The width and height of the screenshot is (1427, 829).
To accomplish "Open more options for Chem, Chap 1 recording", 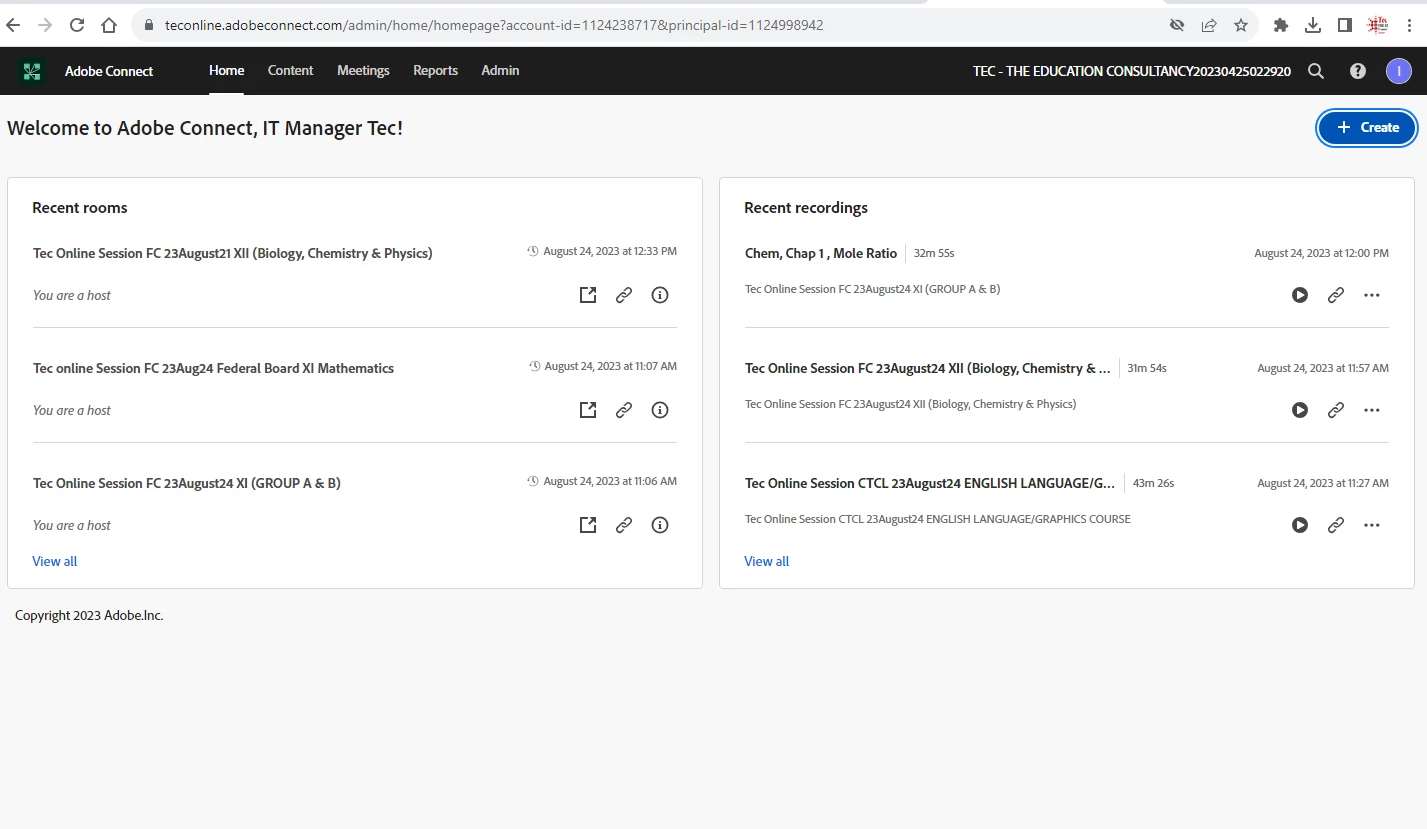I will click(x=1372, y=295).
